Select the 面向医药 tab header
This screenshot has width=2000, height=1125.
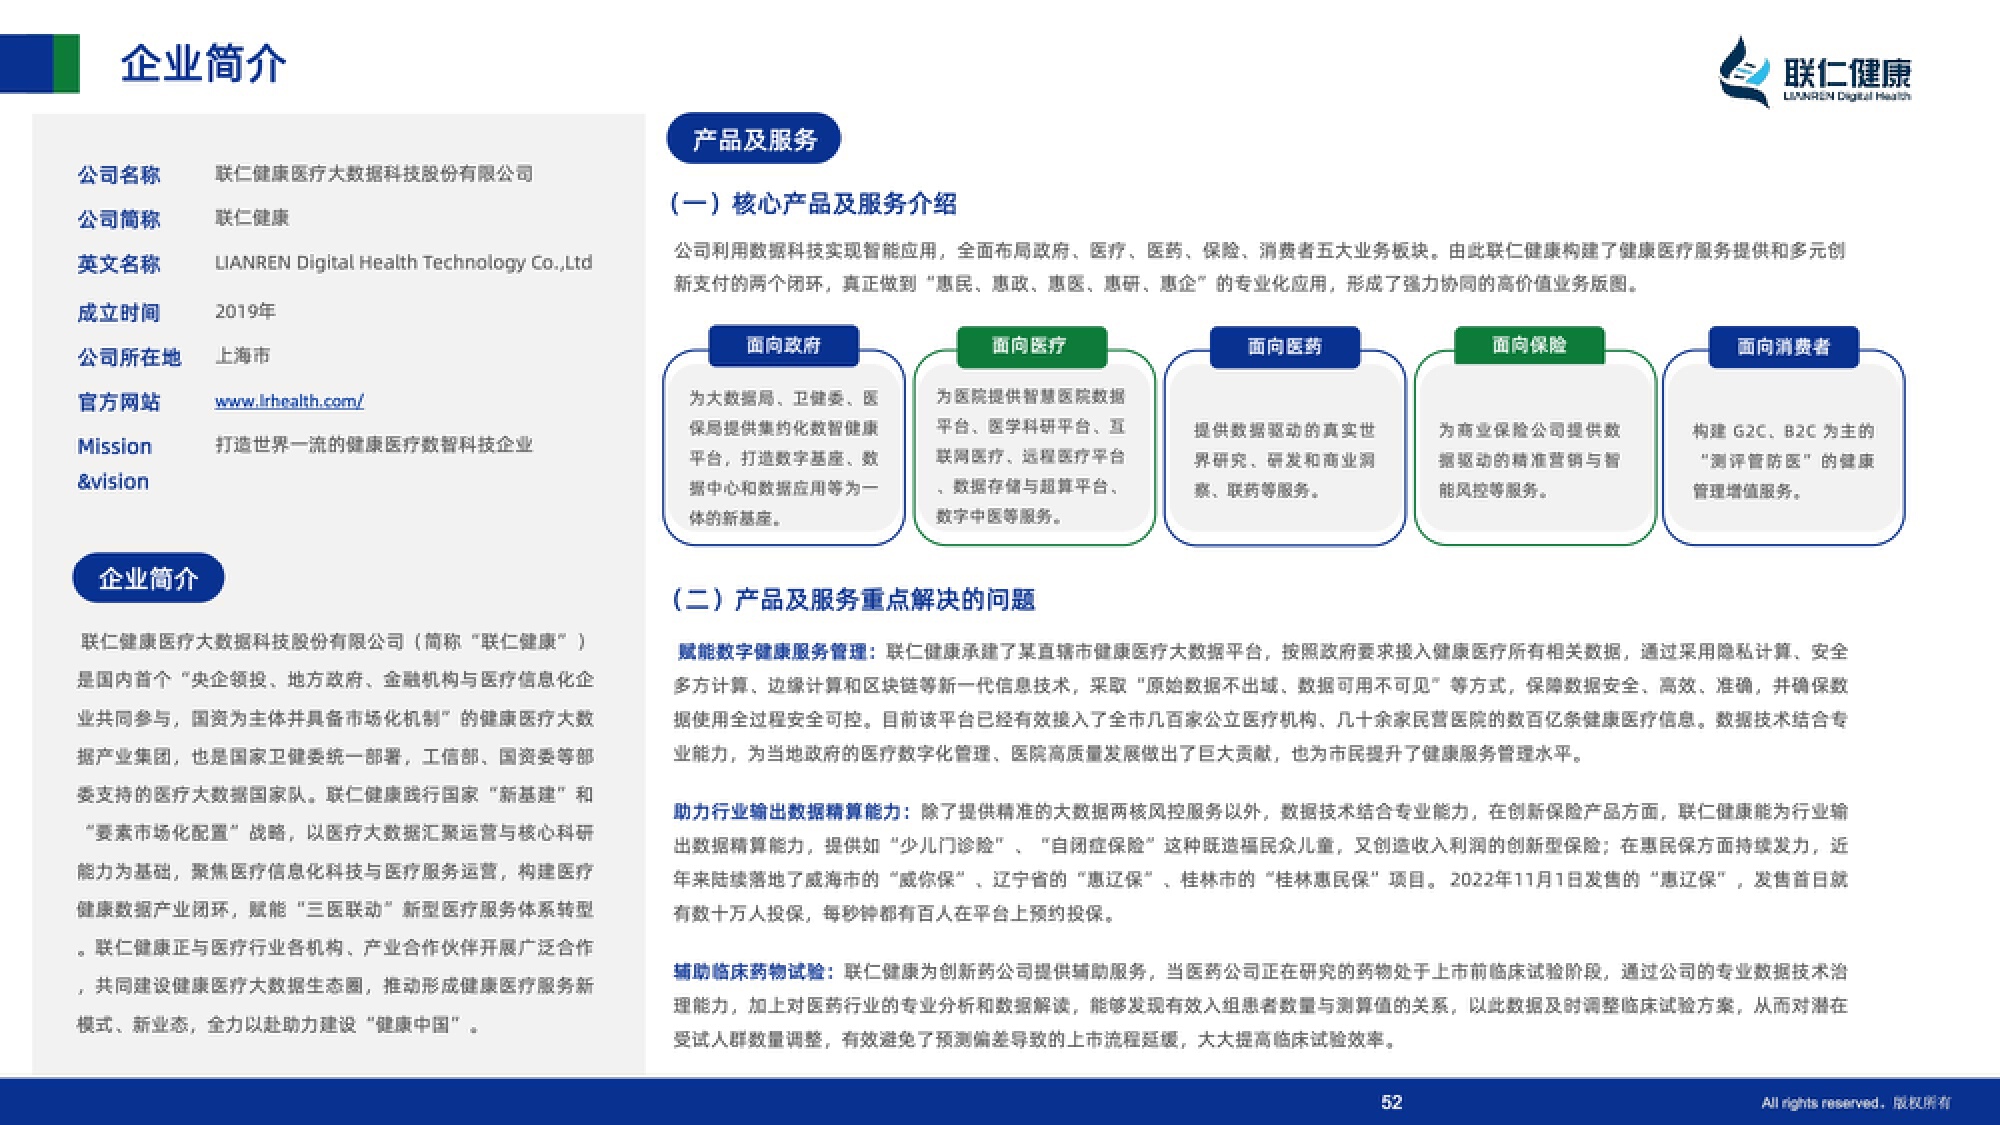coord(1284,346)
